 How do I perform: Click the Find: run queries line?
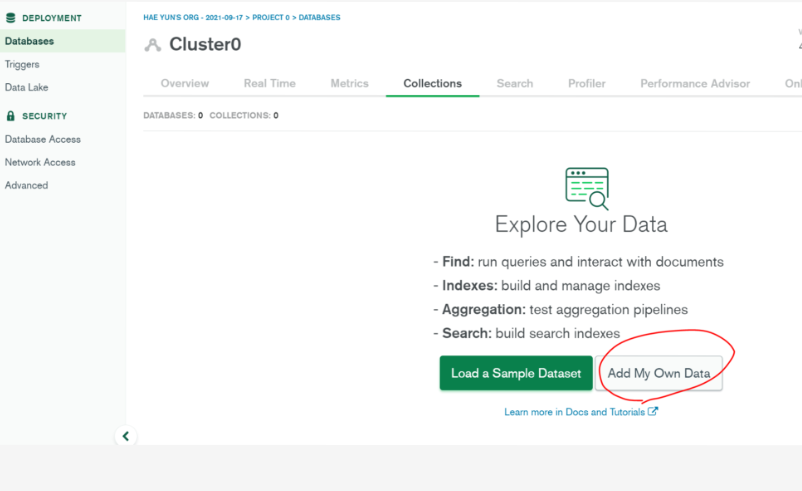coord(578,262)
